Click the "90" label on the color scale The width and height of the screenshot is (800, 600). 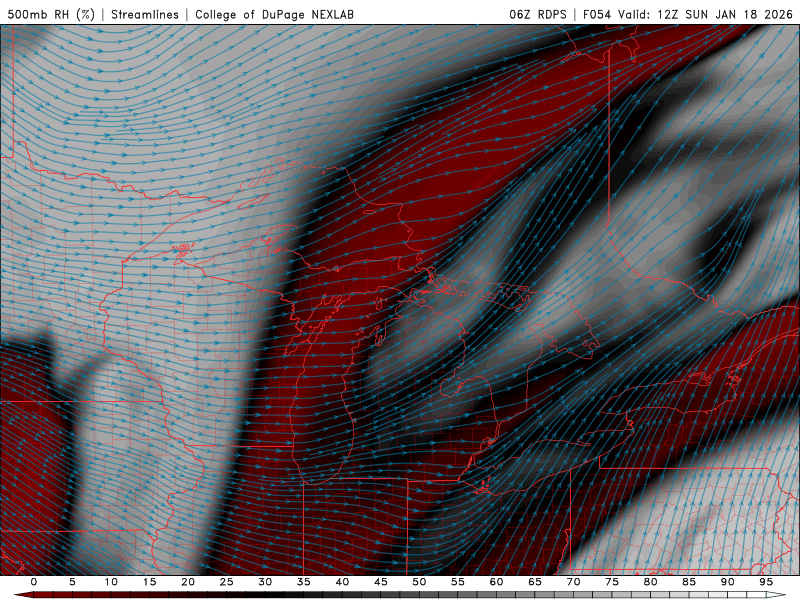[727, 582]
